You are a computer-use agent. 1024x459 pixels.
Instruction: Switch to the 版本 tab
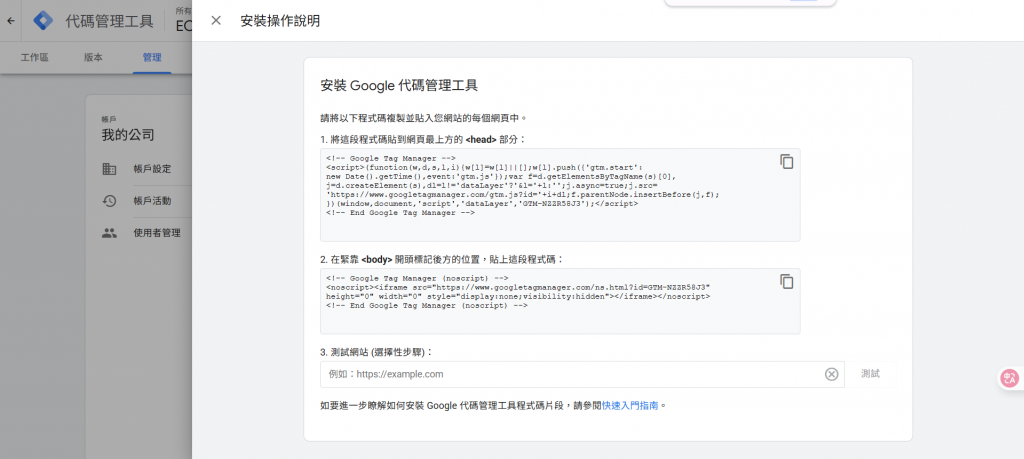[x=93, y=57]
